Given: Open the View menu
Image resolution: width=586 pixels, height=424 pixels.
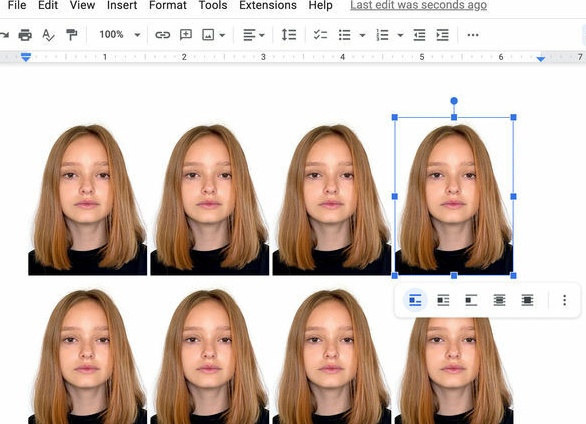Looking at the screenshot, I should [x=82, y=5].
